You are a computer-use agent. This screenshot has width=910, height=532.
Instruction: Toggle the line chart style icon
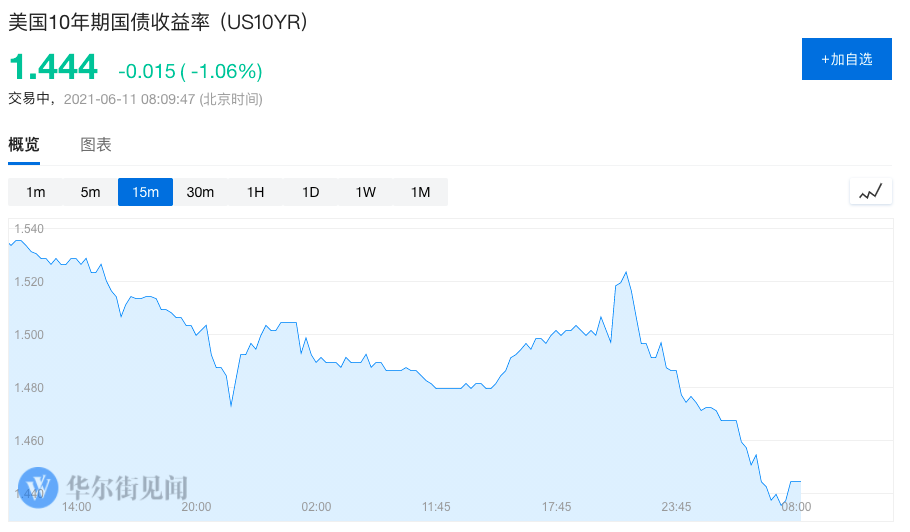pyautogui.click(x=870, y=191)
